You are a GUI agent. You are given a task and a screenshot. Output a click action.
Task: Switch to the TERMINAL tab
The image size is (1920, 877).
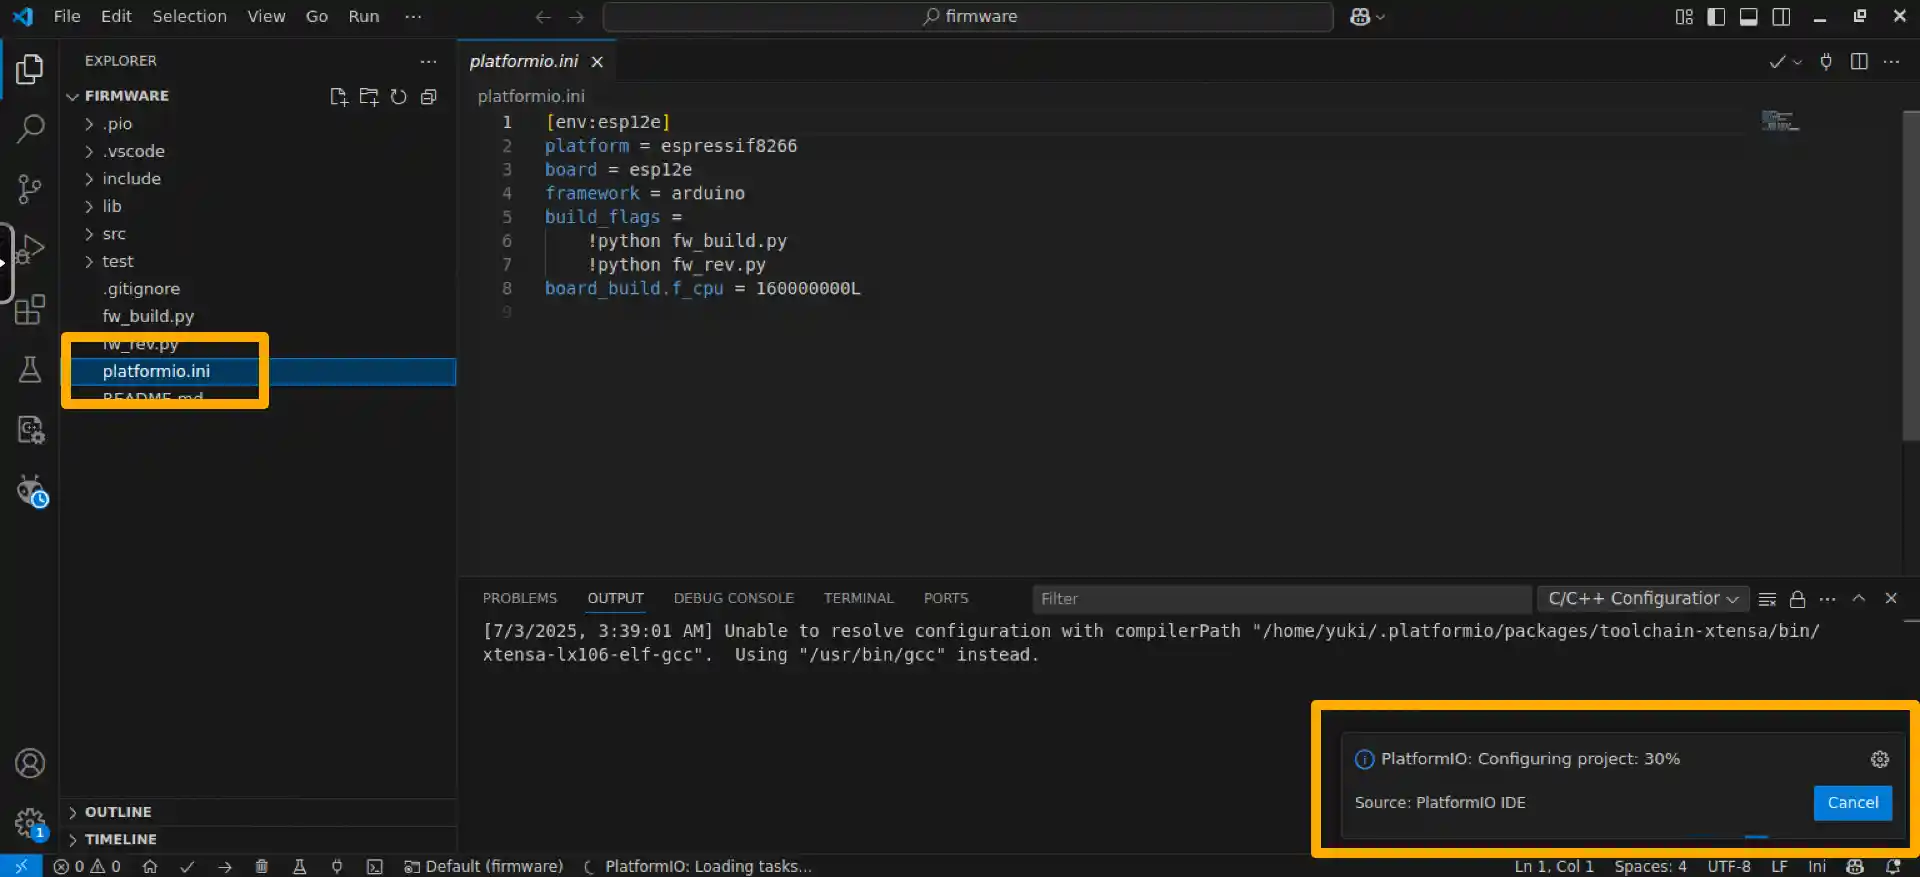858,598
